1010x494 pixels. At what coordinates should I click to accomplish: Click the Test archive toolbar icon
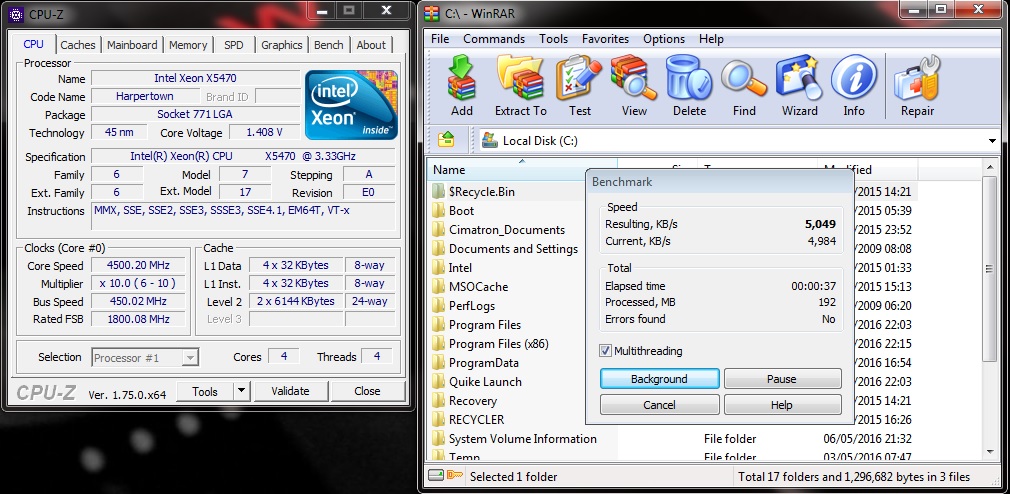click(579, 79)
